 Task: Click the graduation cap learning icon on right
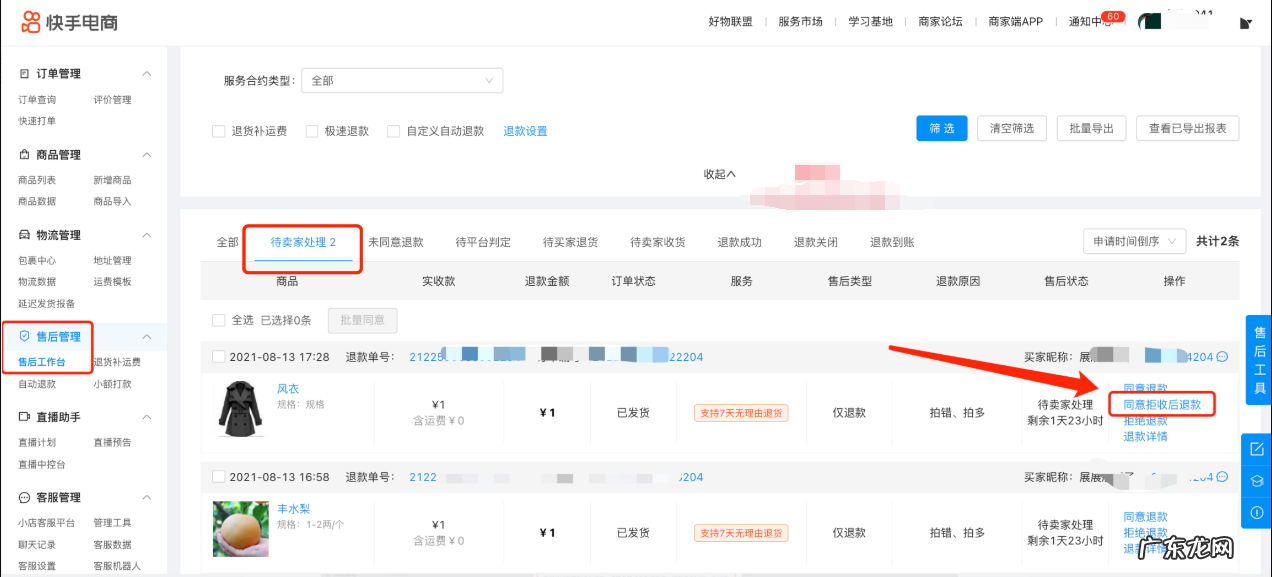(1257, 481)
